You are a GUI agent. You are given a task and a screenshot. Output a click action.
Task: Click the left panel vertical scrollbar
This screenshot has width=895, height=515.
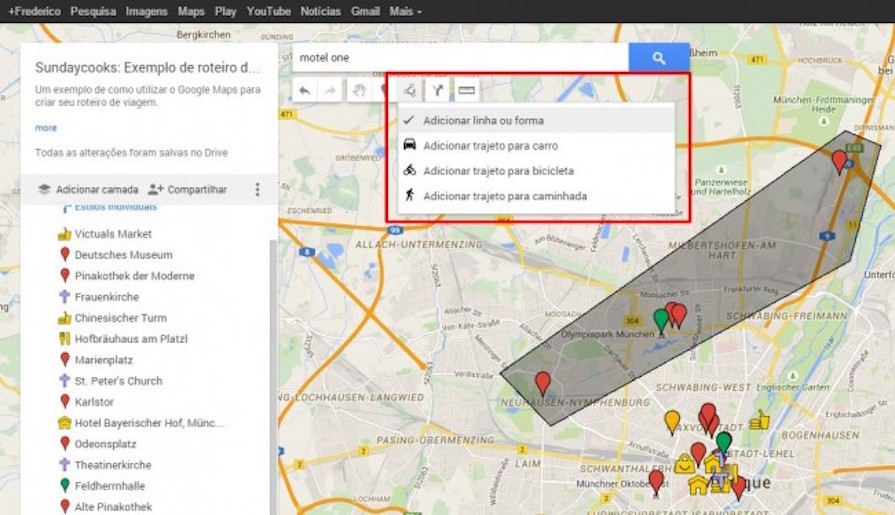[x=273, y=377]
